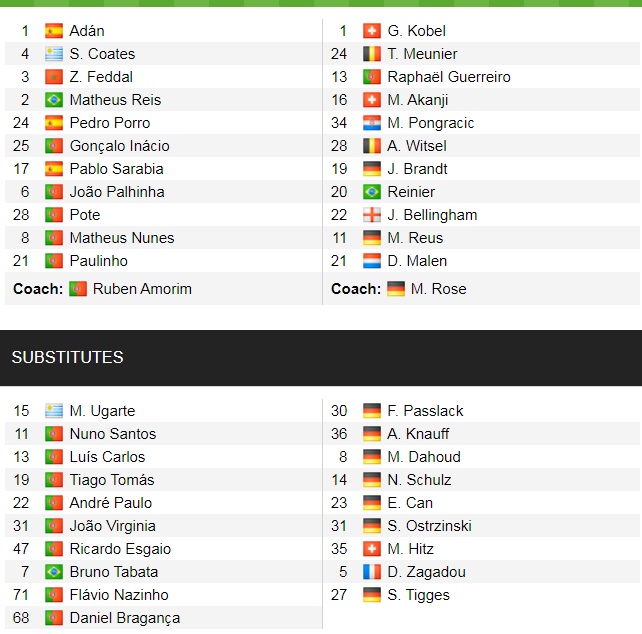
Task: Click the Belgium flag beside T. Meunier
Action: point(372,54)
